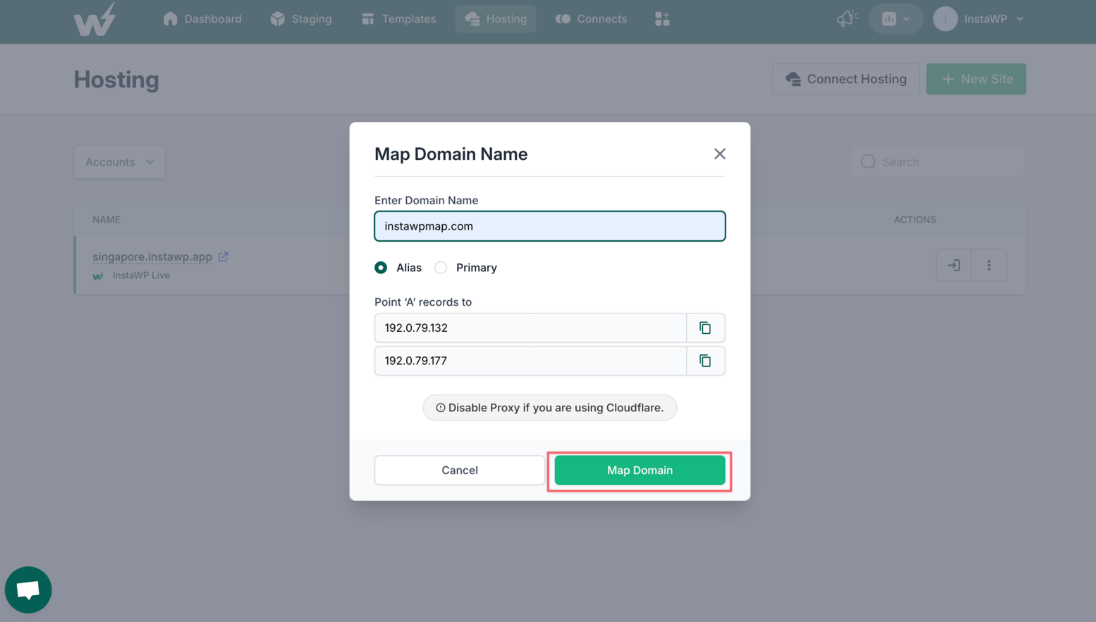Click the apps grid plus icon
Screen dimensions: 1096x622
pyautogui.click(x=662, y=19)
